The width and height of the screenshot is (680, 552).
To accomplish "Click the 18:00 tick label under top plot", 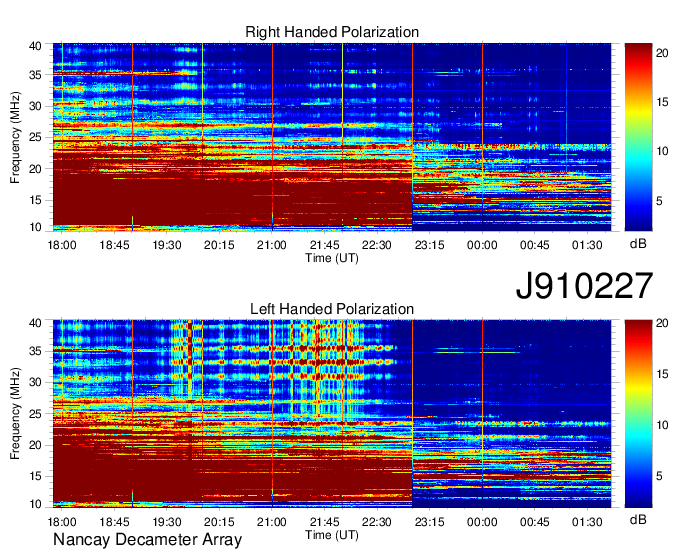I will [x=62, y=245].
